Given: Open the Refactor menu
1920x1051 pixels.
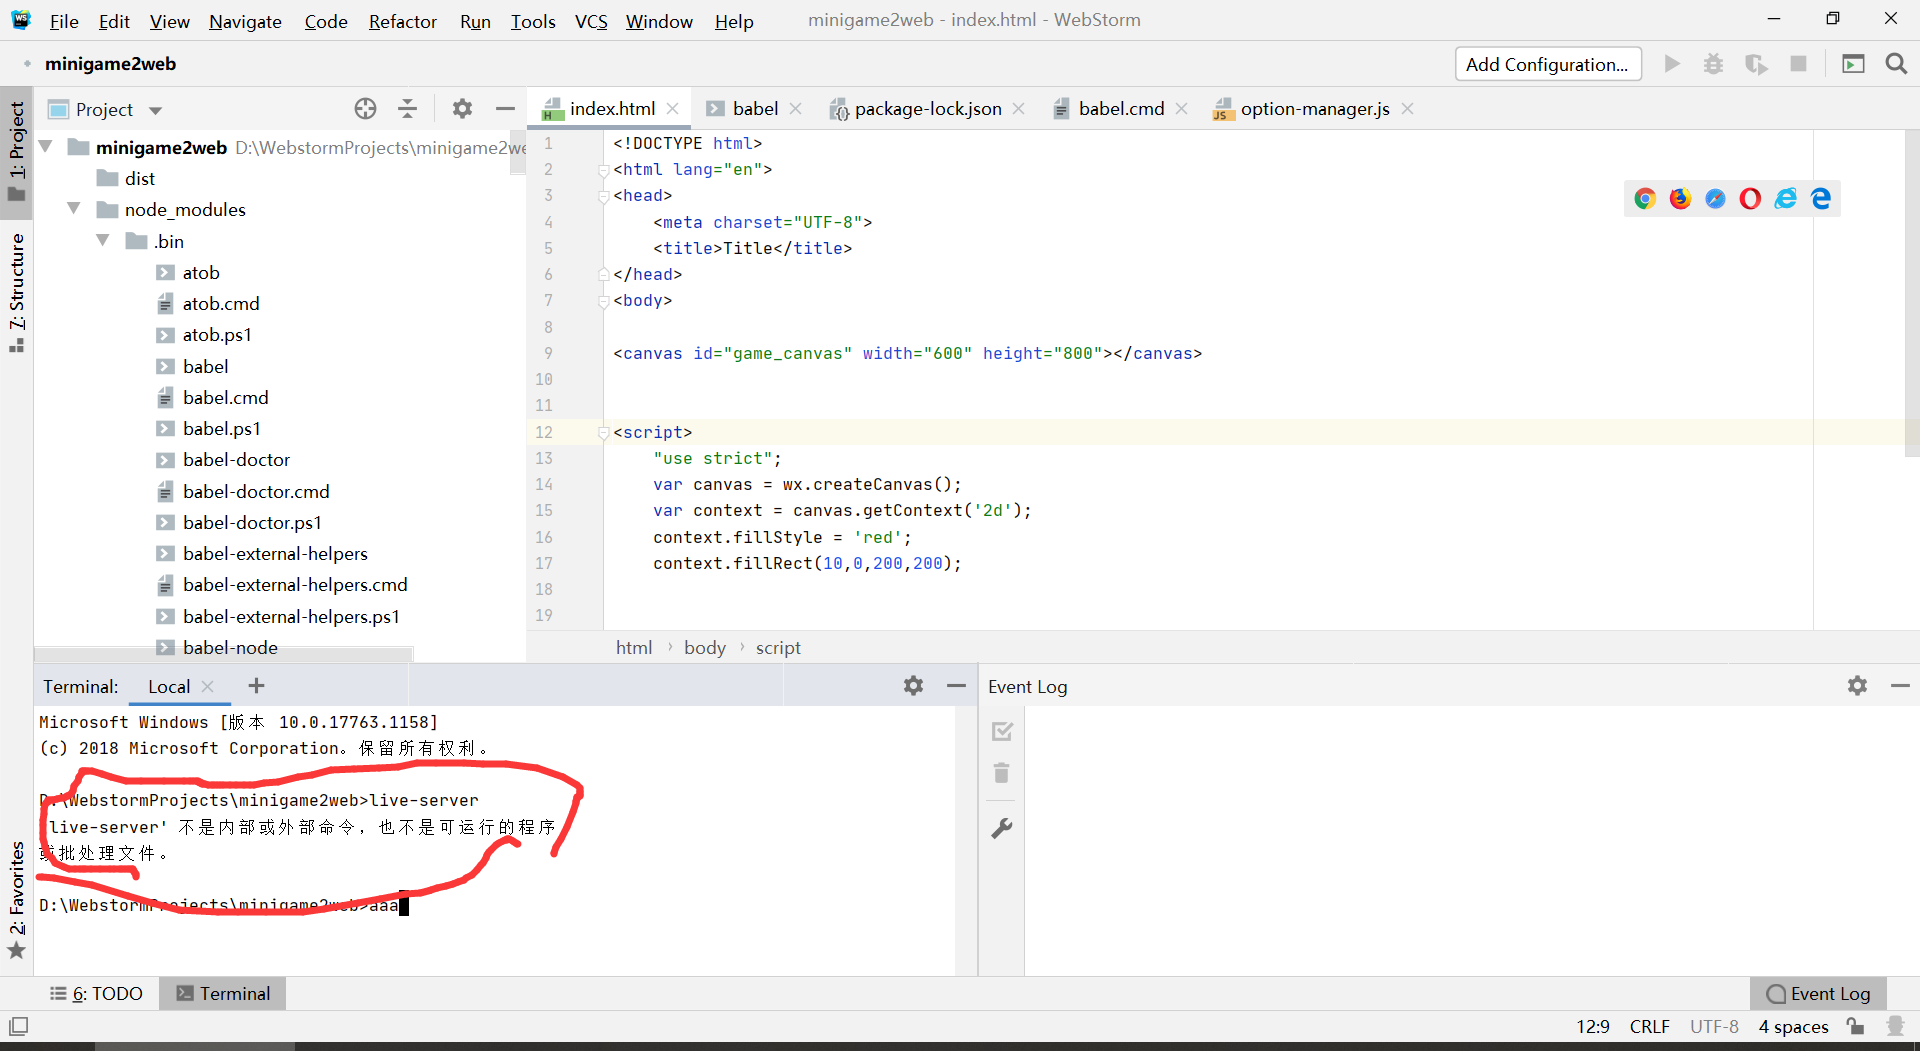Looking at the screenshot, I should pyautogui.click(x=402, y=21).
